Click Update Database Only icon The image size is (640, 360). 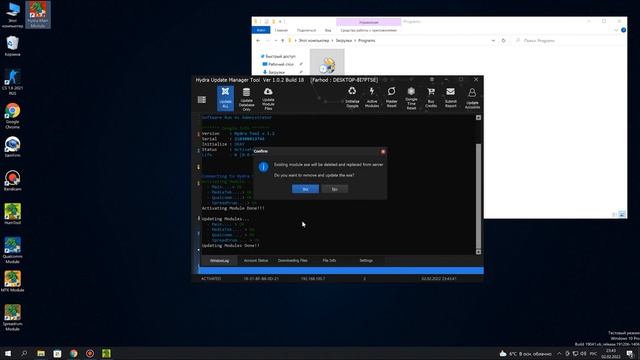tap(247, 99)
